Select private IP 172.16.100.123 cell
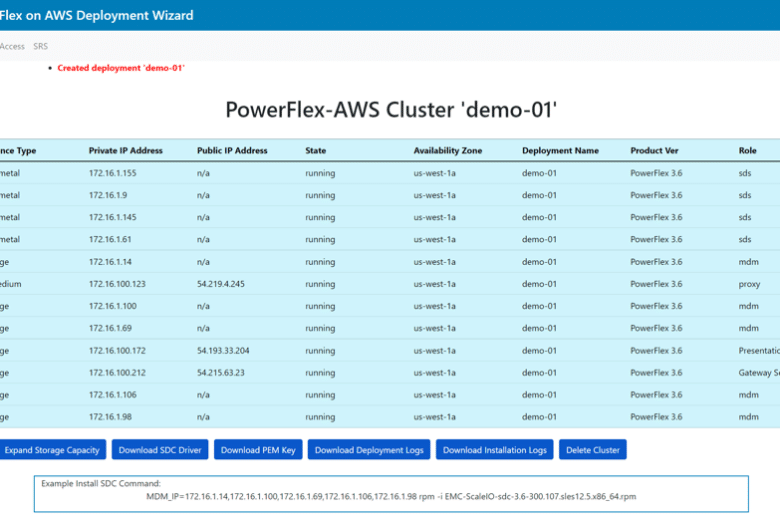The height and width of the screenshot is (516, 780). click(117, 284)
